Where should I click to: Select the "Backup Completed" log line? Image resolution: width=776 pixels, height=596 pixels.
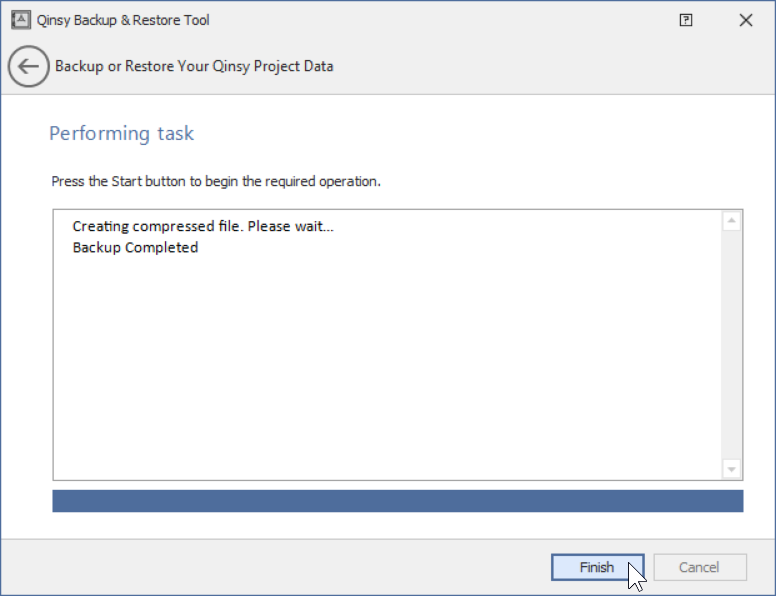tap(135, 248)
